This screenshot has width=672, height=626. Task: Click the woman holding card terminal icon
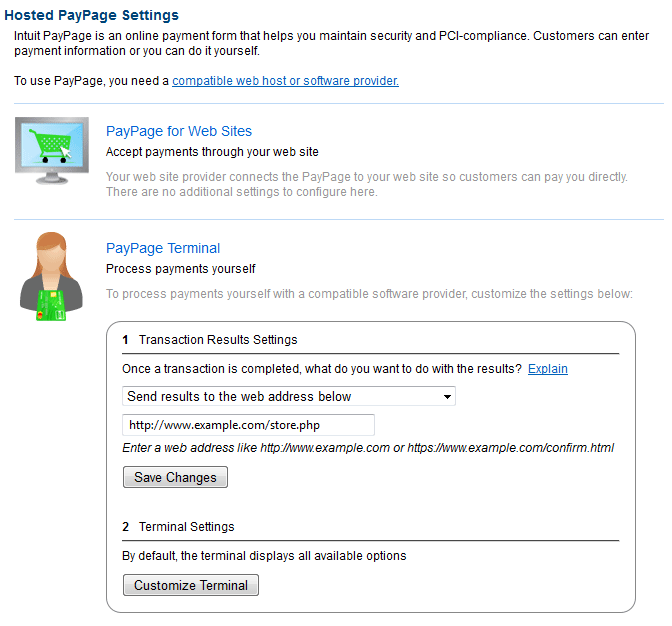pyautogui.click(x=46, y=272)
